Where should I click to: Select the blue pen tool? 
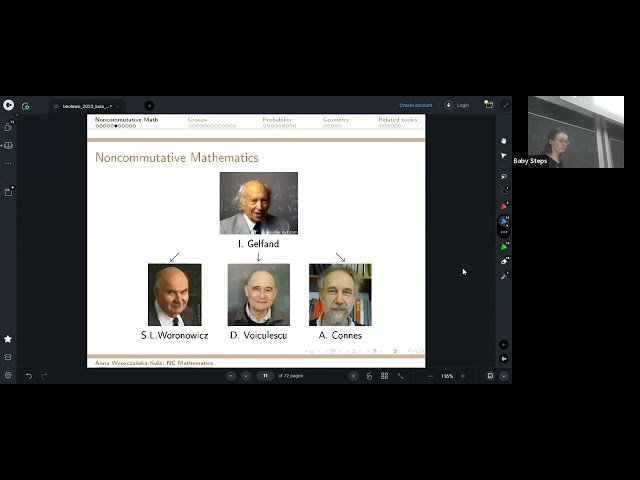tap(504, 221)
